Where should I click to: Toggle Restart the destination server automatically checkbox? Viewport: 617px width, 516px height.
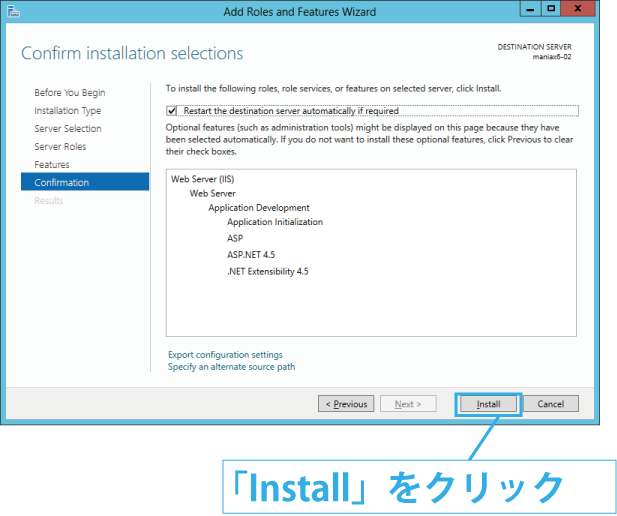coord(172,111)
